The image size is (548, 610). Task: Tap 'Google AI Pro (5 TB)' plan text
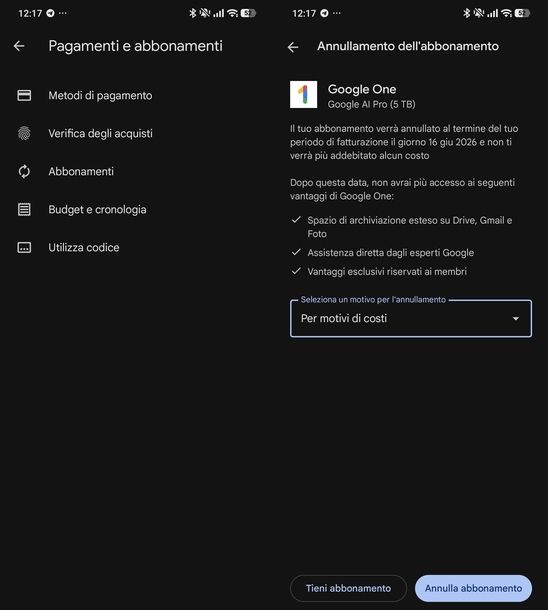tap(371, 104)
